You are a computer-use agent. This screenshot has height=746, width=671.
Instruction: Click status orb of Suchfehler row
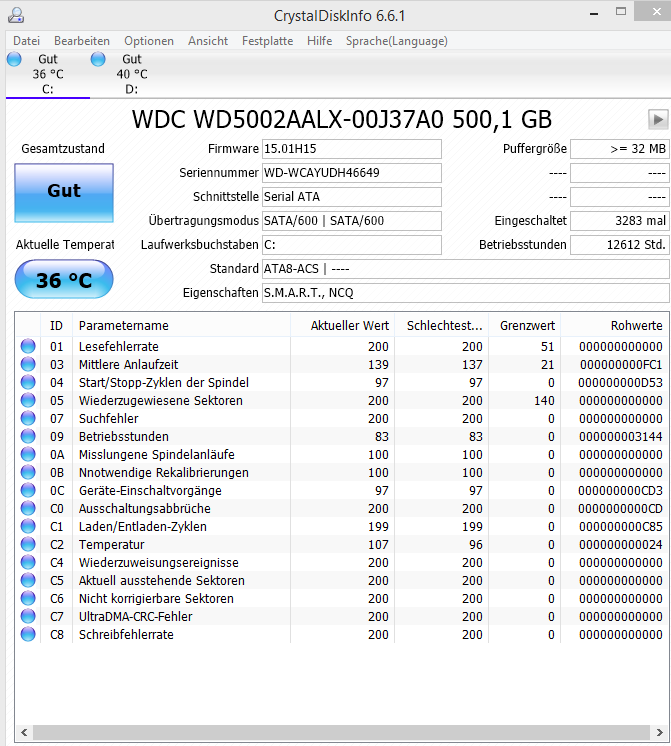[x=28, y=418]
